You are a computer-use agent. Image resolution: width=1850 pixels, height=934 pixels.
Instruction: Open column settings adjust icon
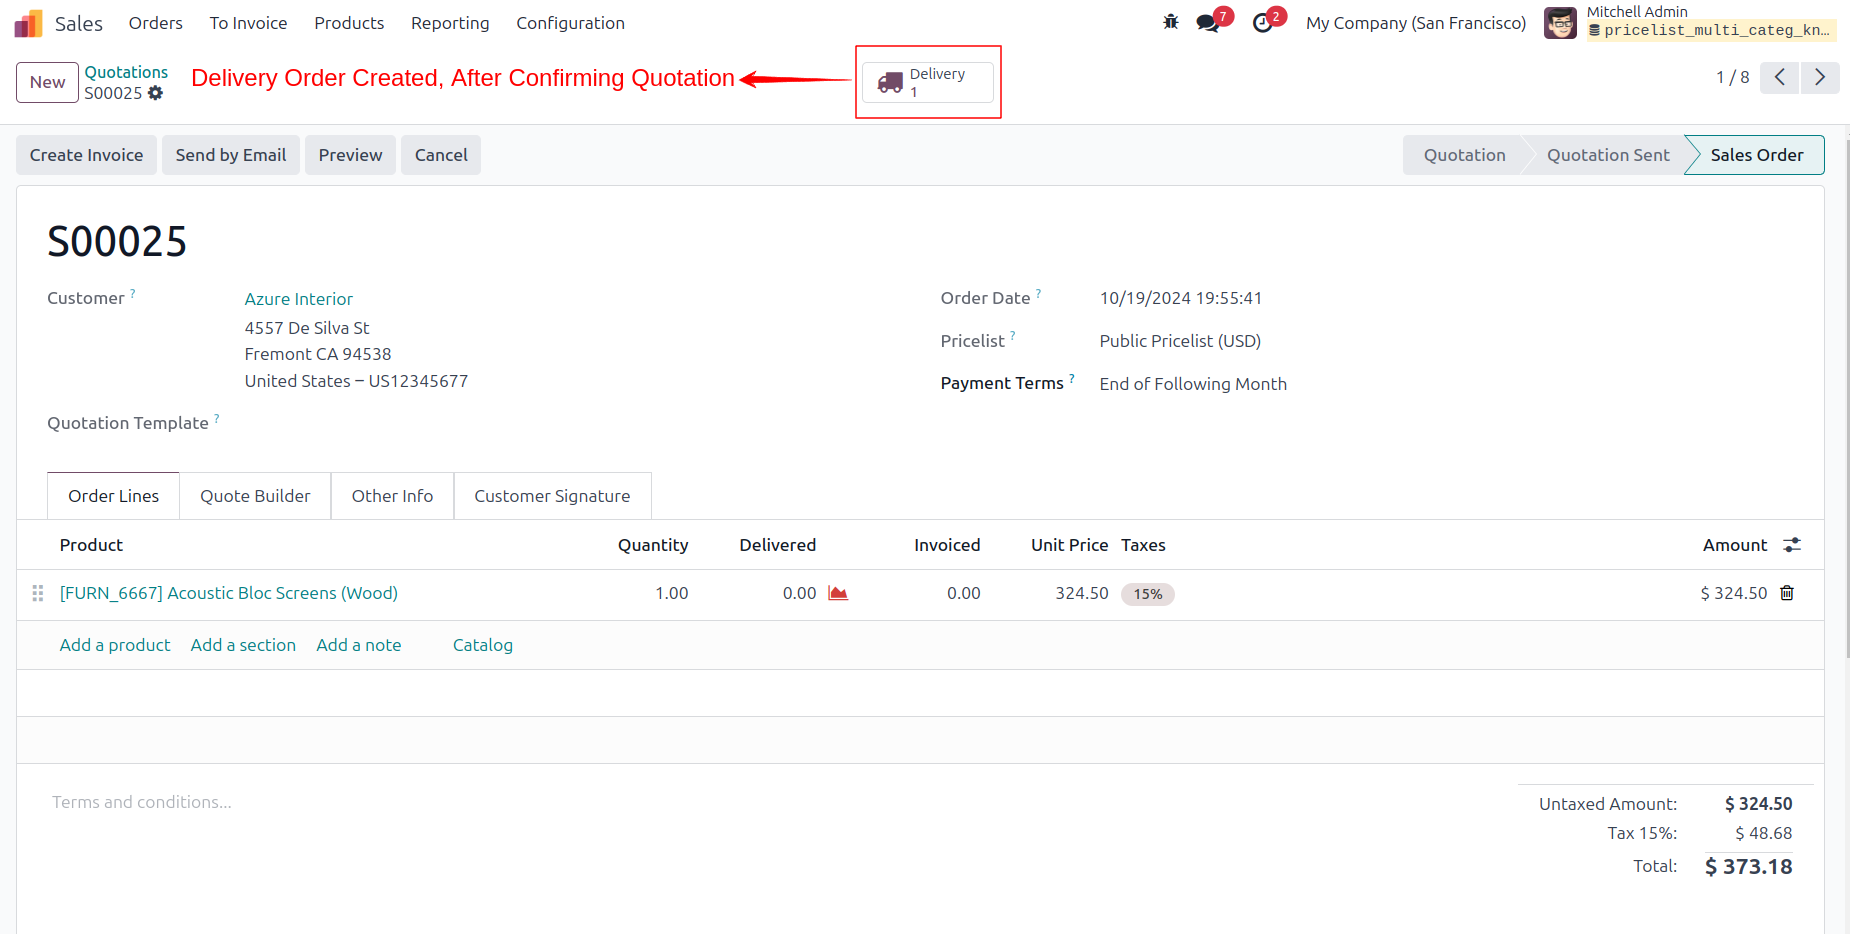1792,545
